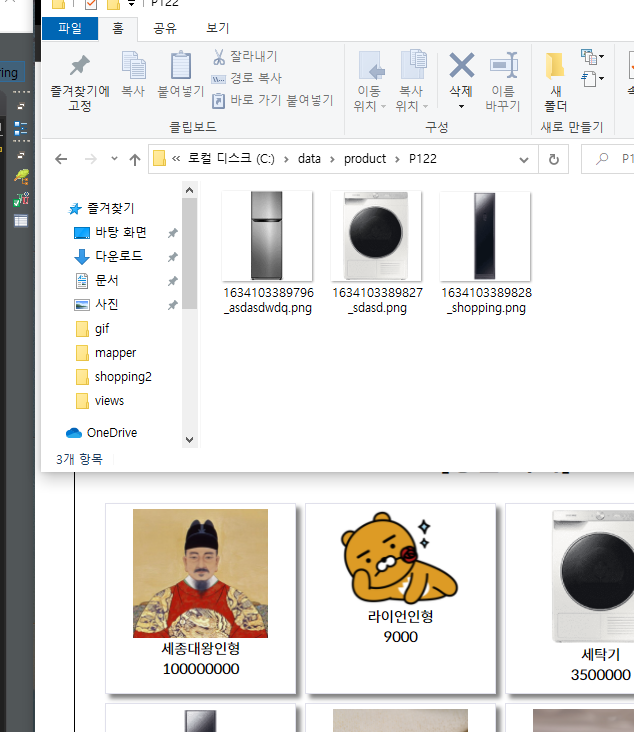Select file 1634103389827_sdasd.png
This screenshot has height=732, width=634.
(377, 252)
